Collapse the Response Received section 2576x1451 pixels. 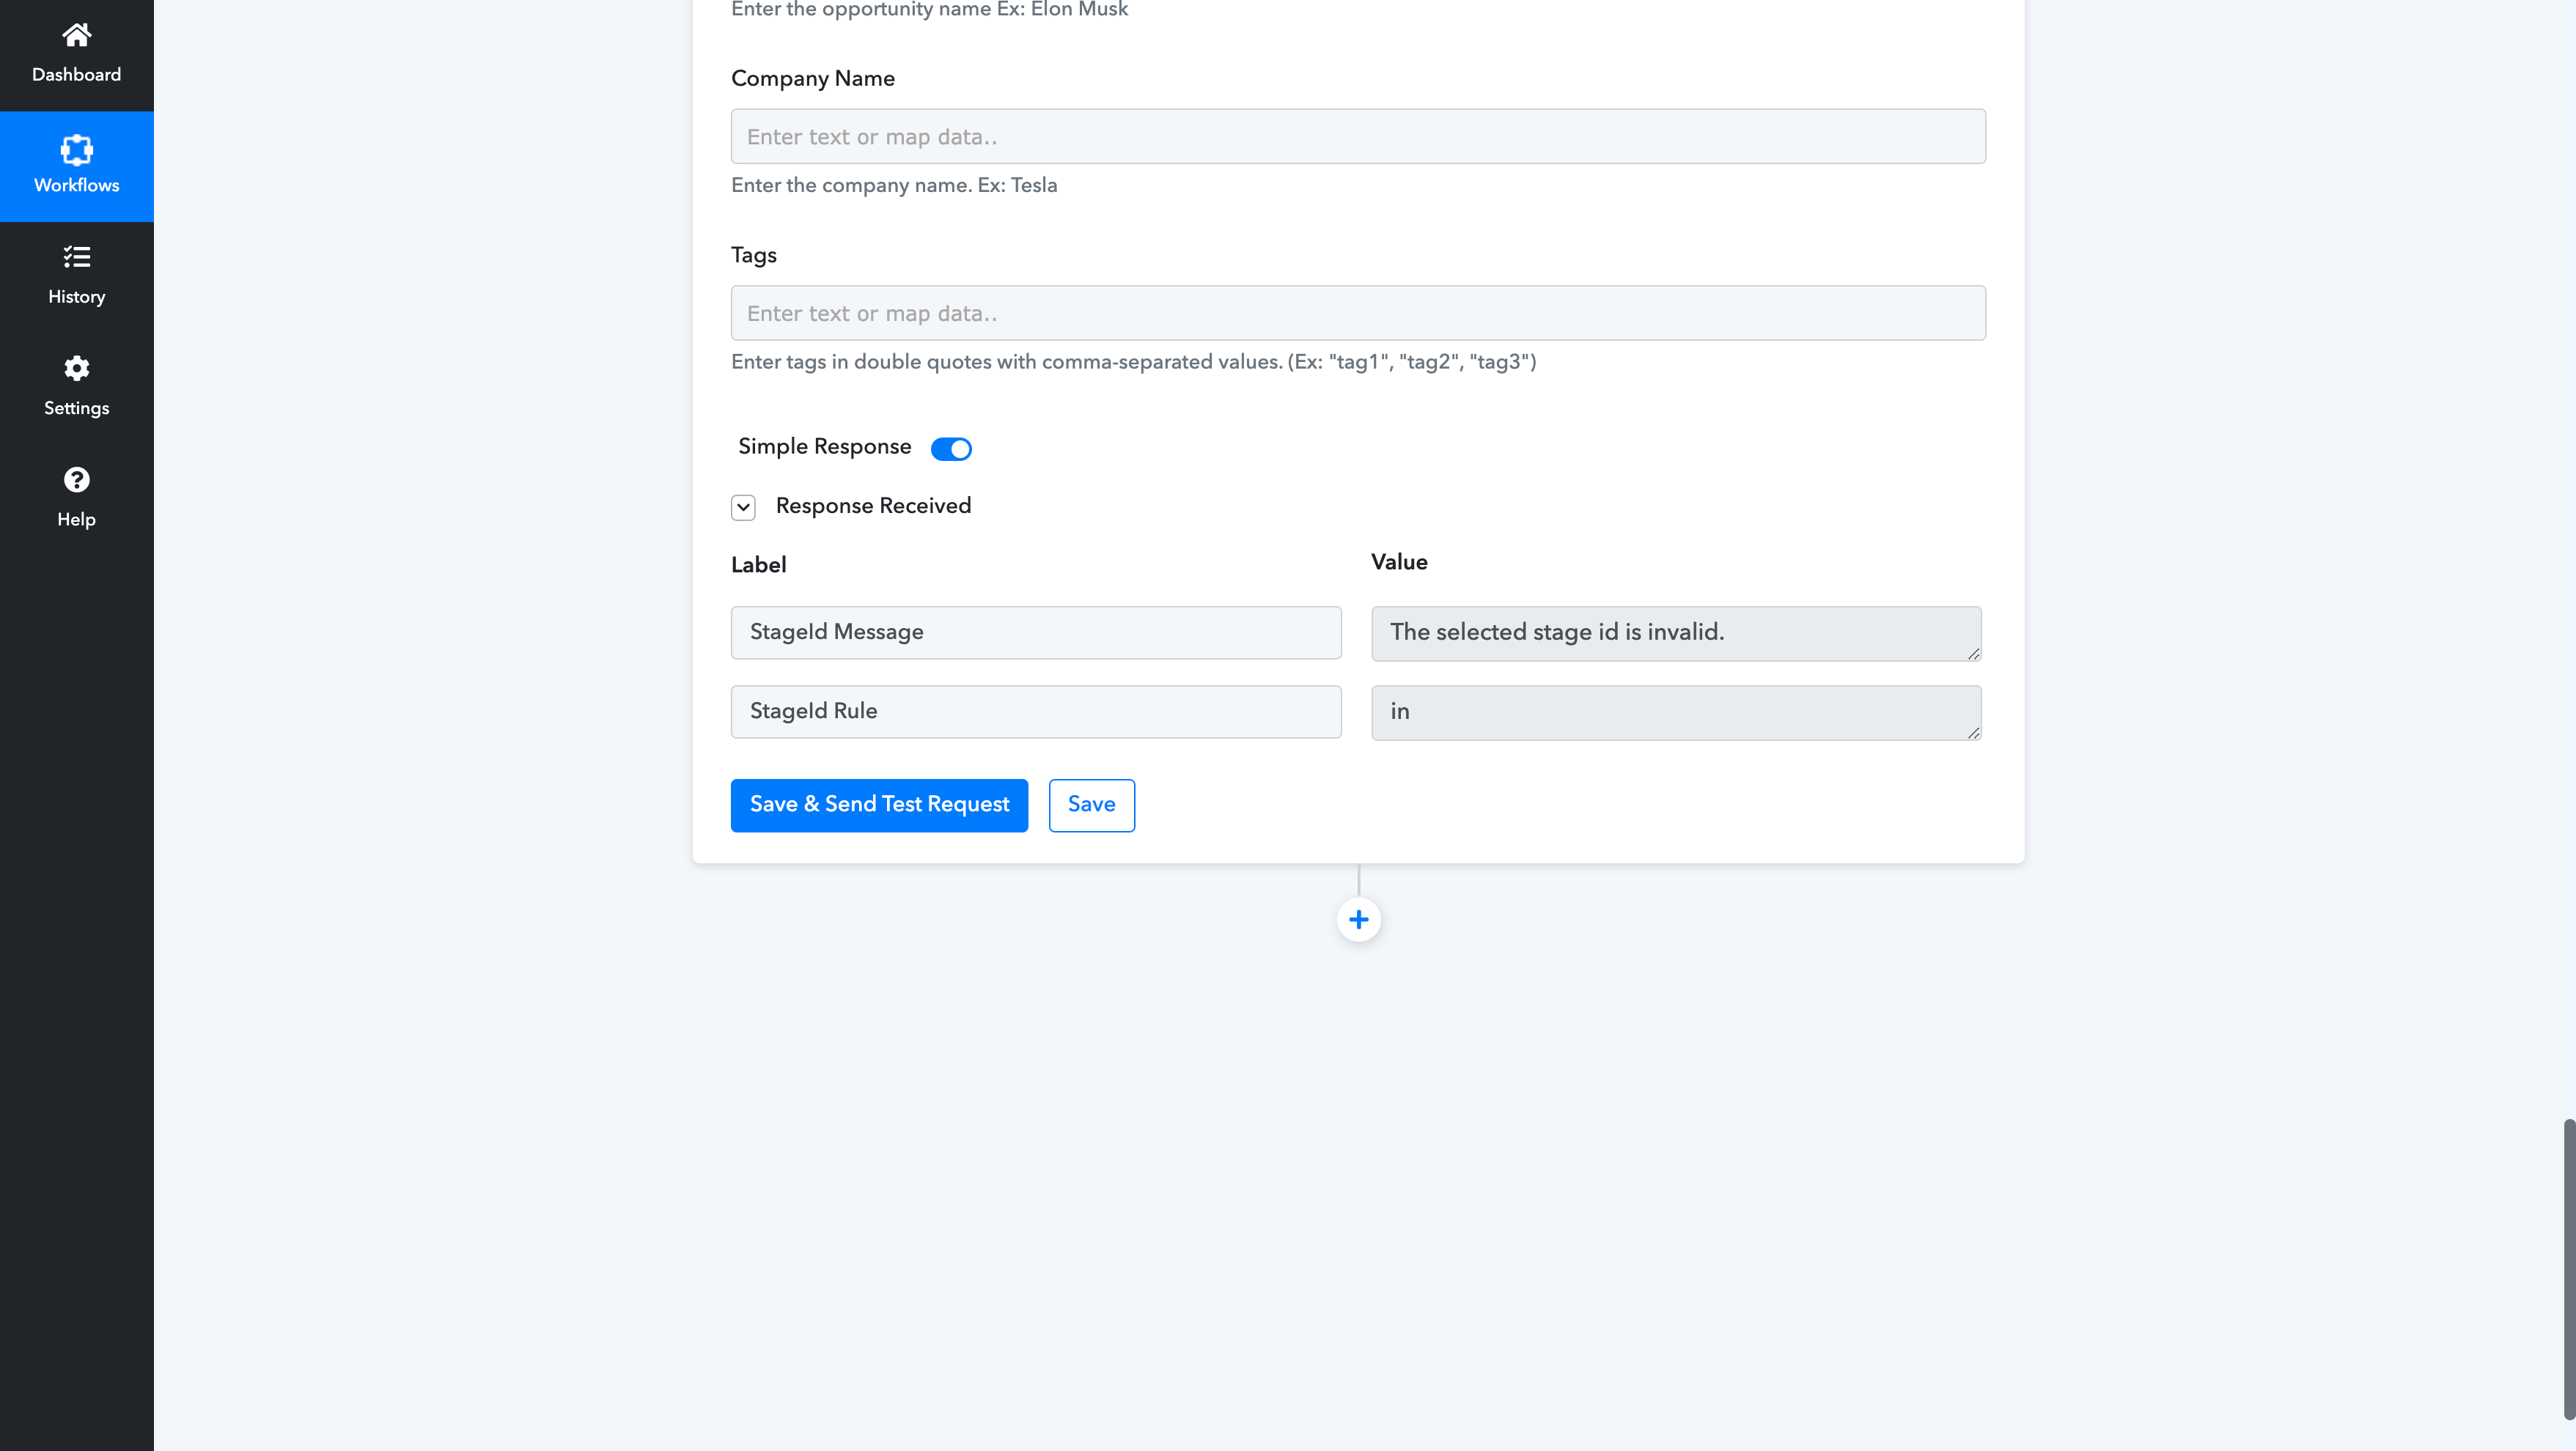pyautogui.click(x=743, y=507)
